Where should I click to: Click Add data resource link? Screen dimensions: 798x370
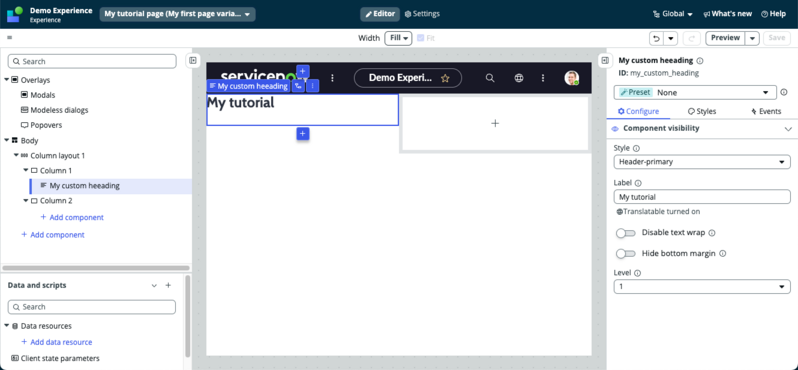(57, 342)
